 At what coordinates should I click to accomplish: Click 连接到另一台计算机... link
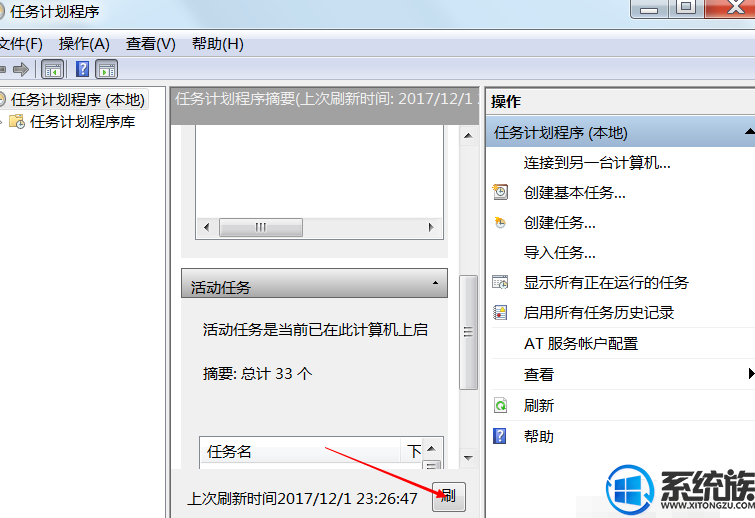(597, 163)
